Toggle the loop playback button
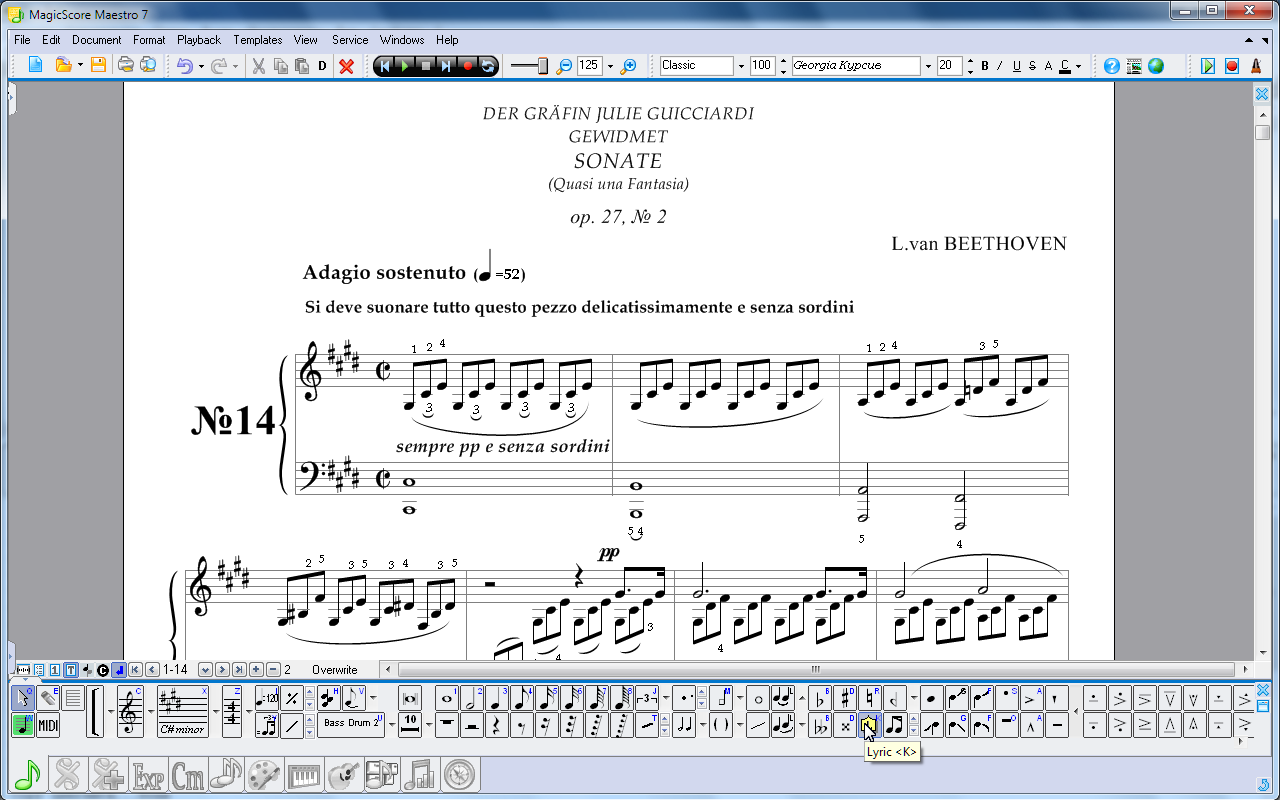 coord(487,66)
